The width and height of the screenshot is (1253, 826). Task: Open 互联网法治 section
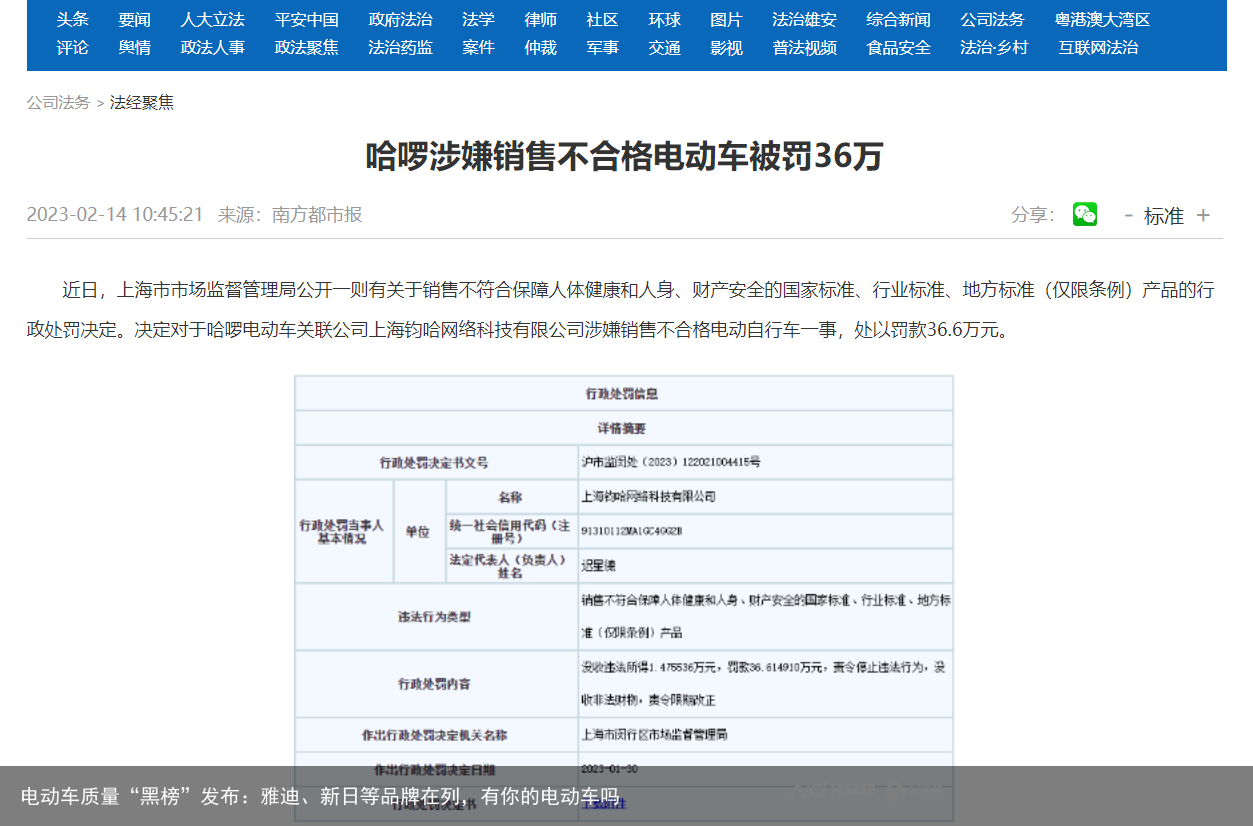coord(1098,47)
